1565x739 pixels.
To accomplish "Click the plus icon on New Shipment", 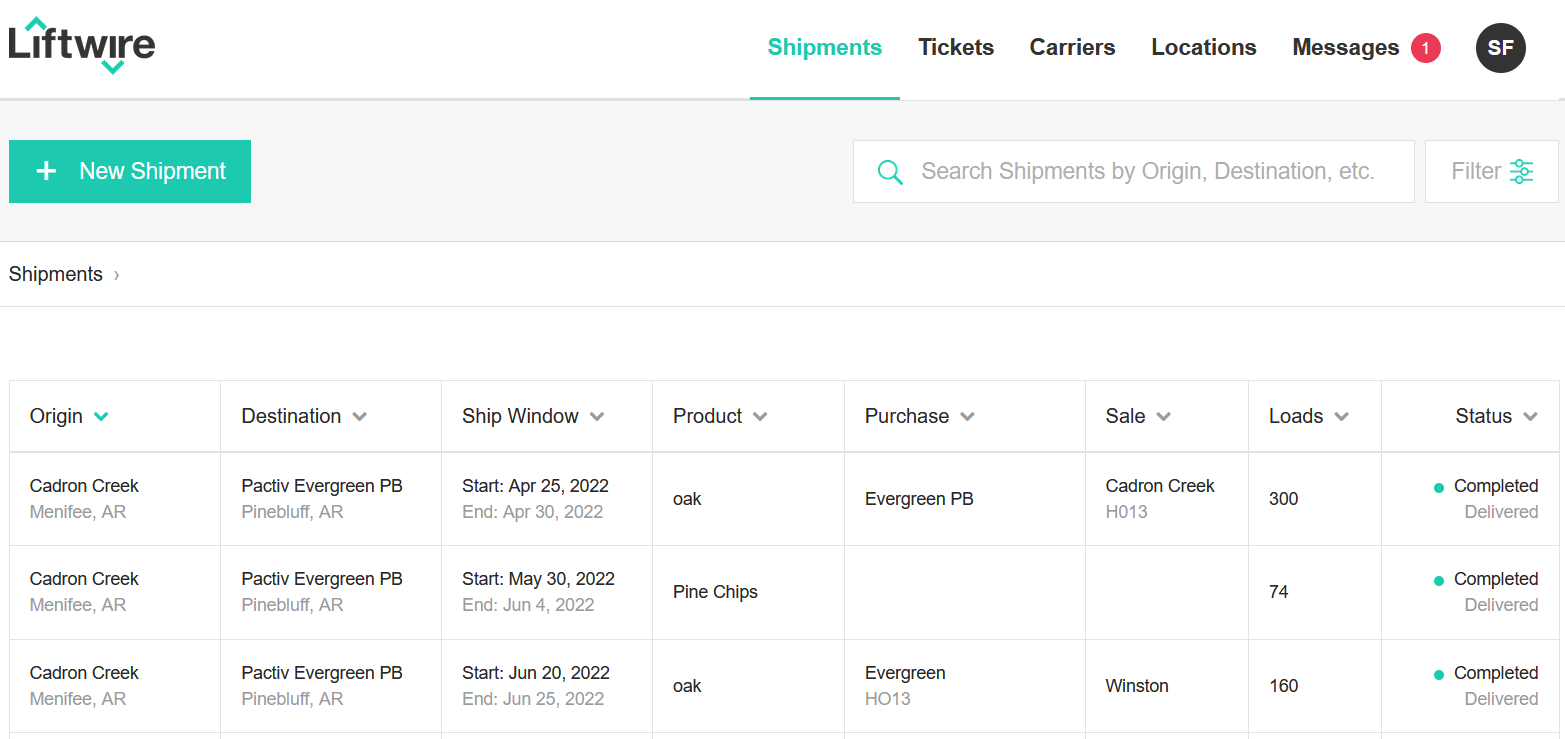I will (46, 171).
